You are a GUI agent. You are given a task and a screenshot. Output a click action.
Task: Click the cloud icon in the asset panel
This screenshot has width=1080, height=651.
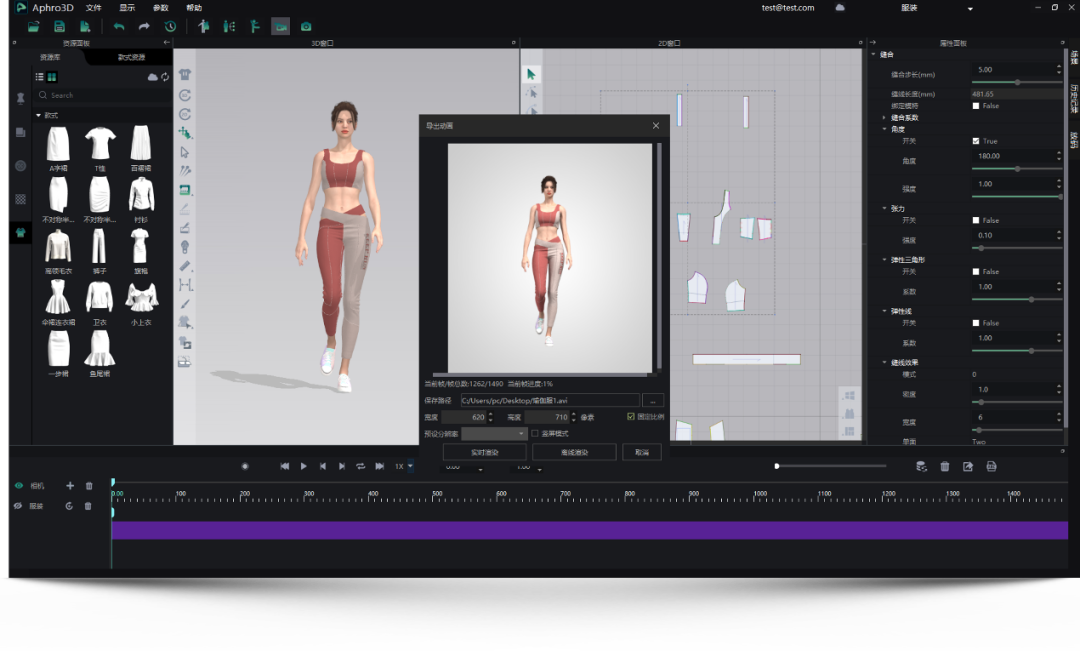[152, 77]
